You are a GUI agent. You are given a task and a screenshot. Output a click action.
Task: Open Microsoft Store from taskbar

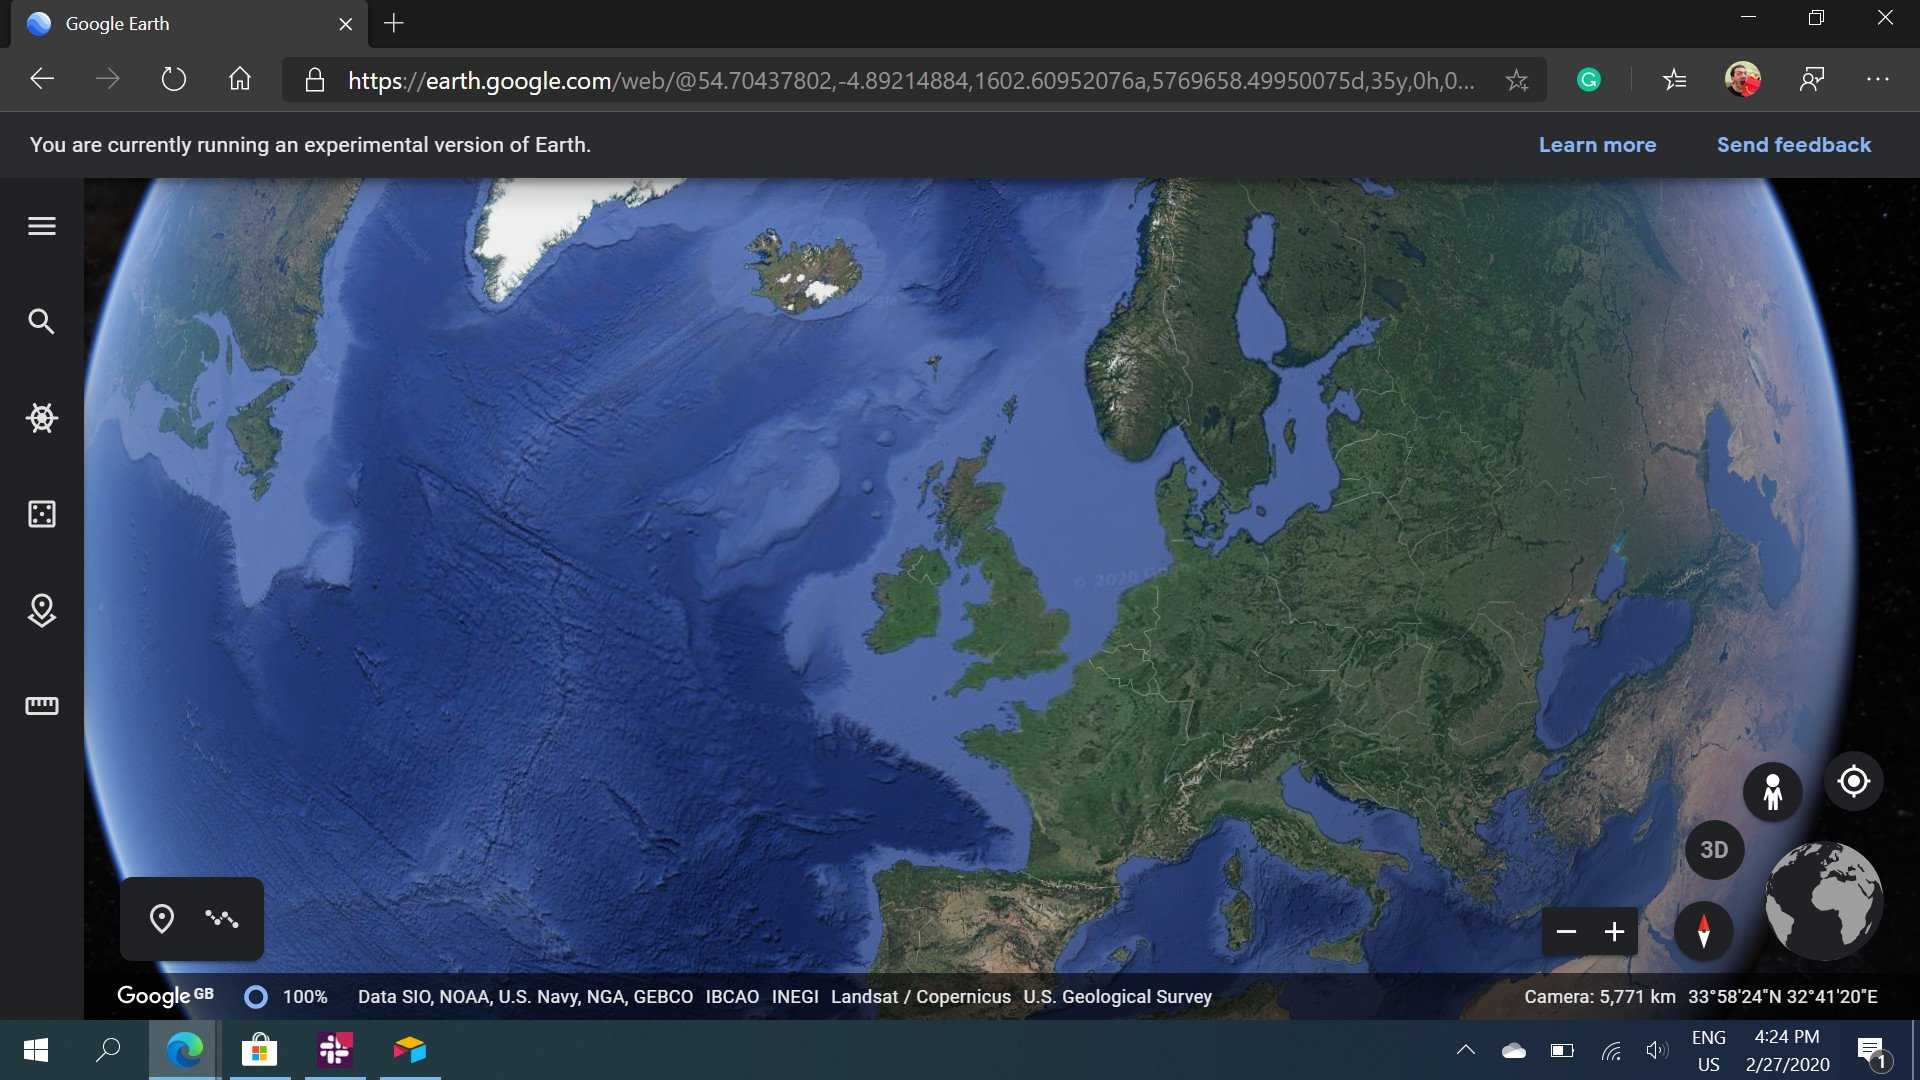pos(260,1050)
